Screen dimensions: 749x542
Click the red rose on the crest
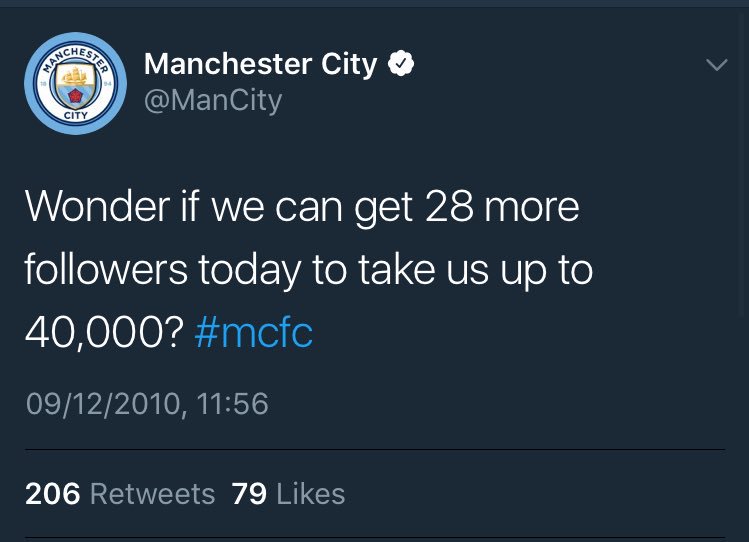(x=75, y=96)
